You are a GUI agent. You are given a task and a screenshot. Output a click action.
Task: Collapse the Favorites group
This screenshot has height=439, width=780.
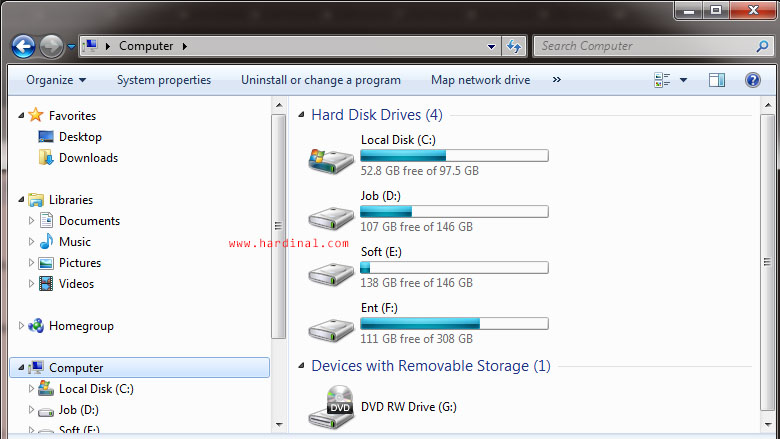click(x=21, y=115)
